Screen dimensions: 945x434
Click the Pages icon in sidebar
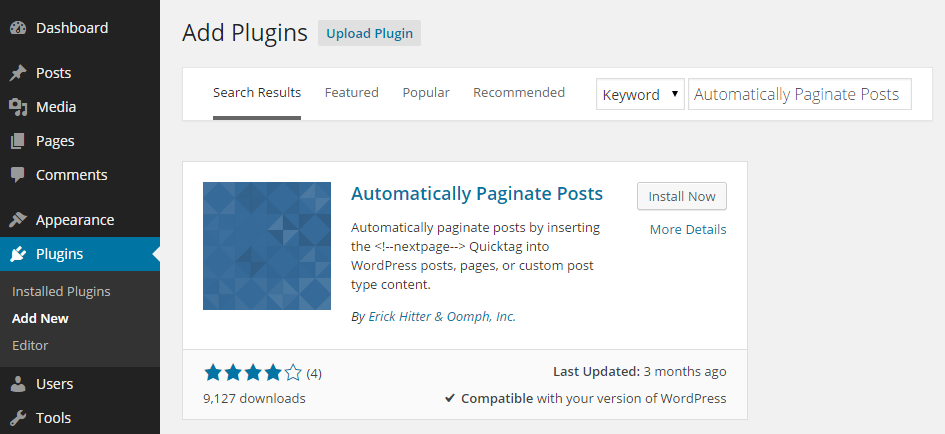18,141
